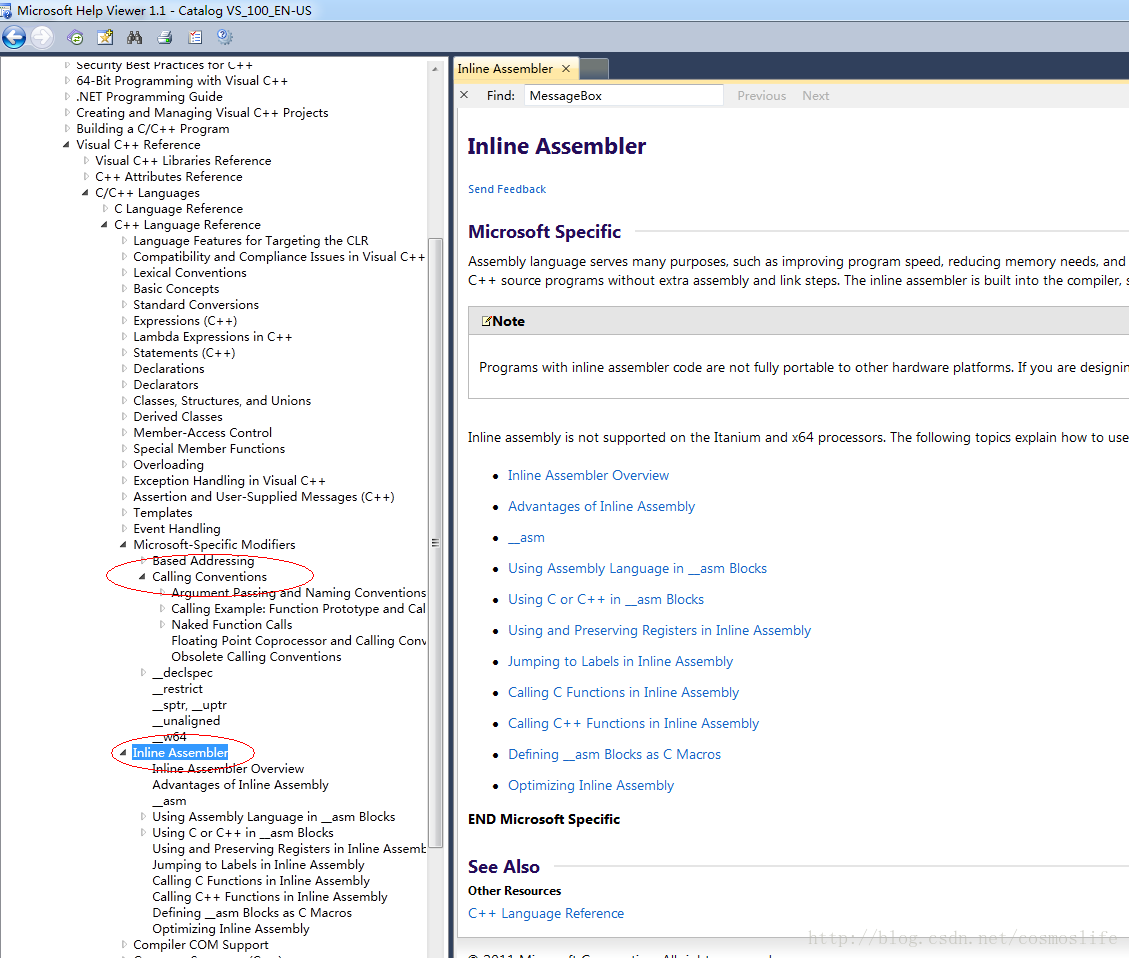The width and height of the screenshot is (1129, 958).
Task: Open Using Assembly Language in __asm Blocks link
Action: click(x=637, y=568)
